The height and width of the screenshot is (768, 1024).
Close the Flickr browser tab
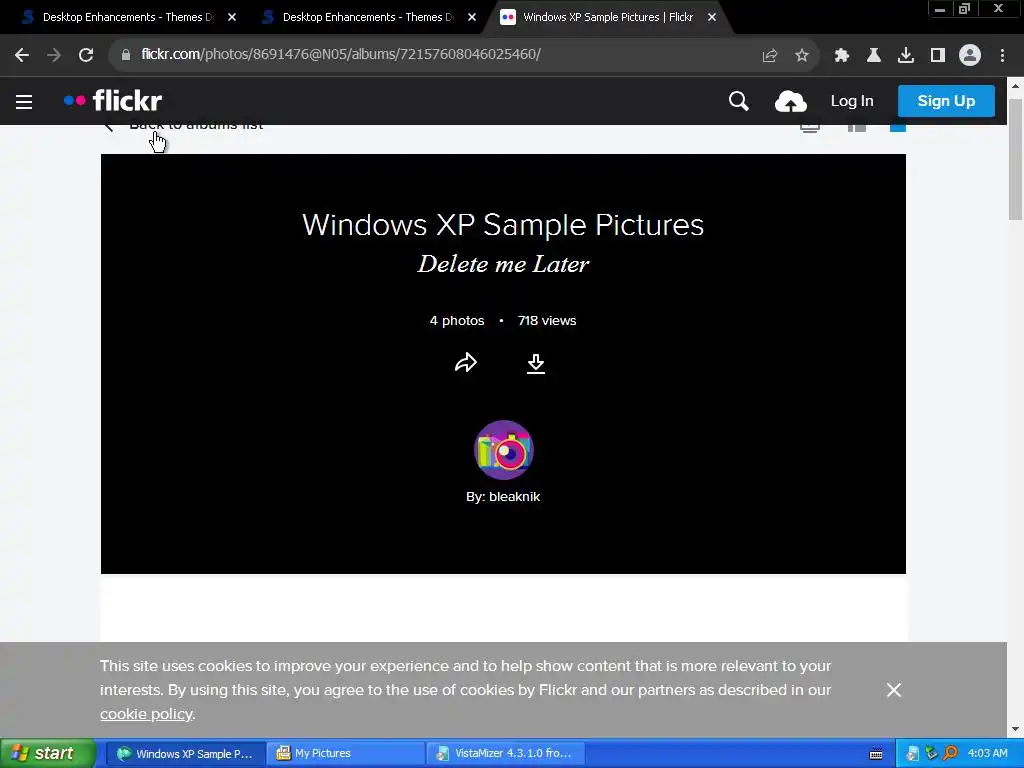(x=712, y=17)
